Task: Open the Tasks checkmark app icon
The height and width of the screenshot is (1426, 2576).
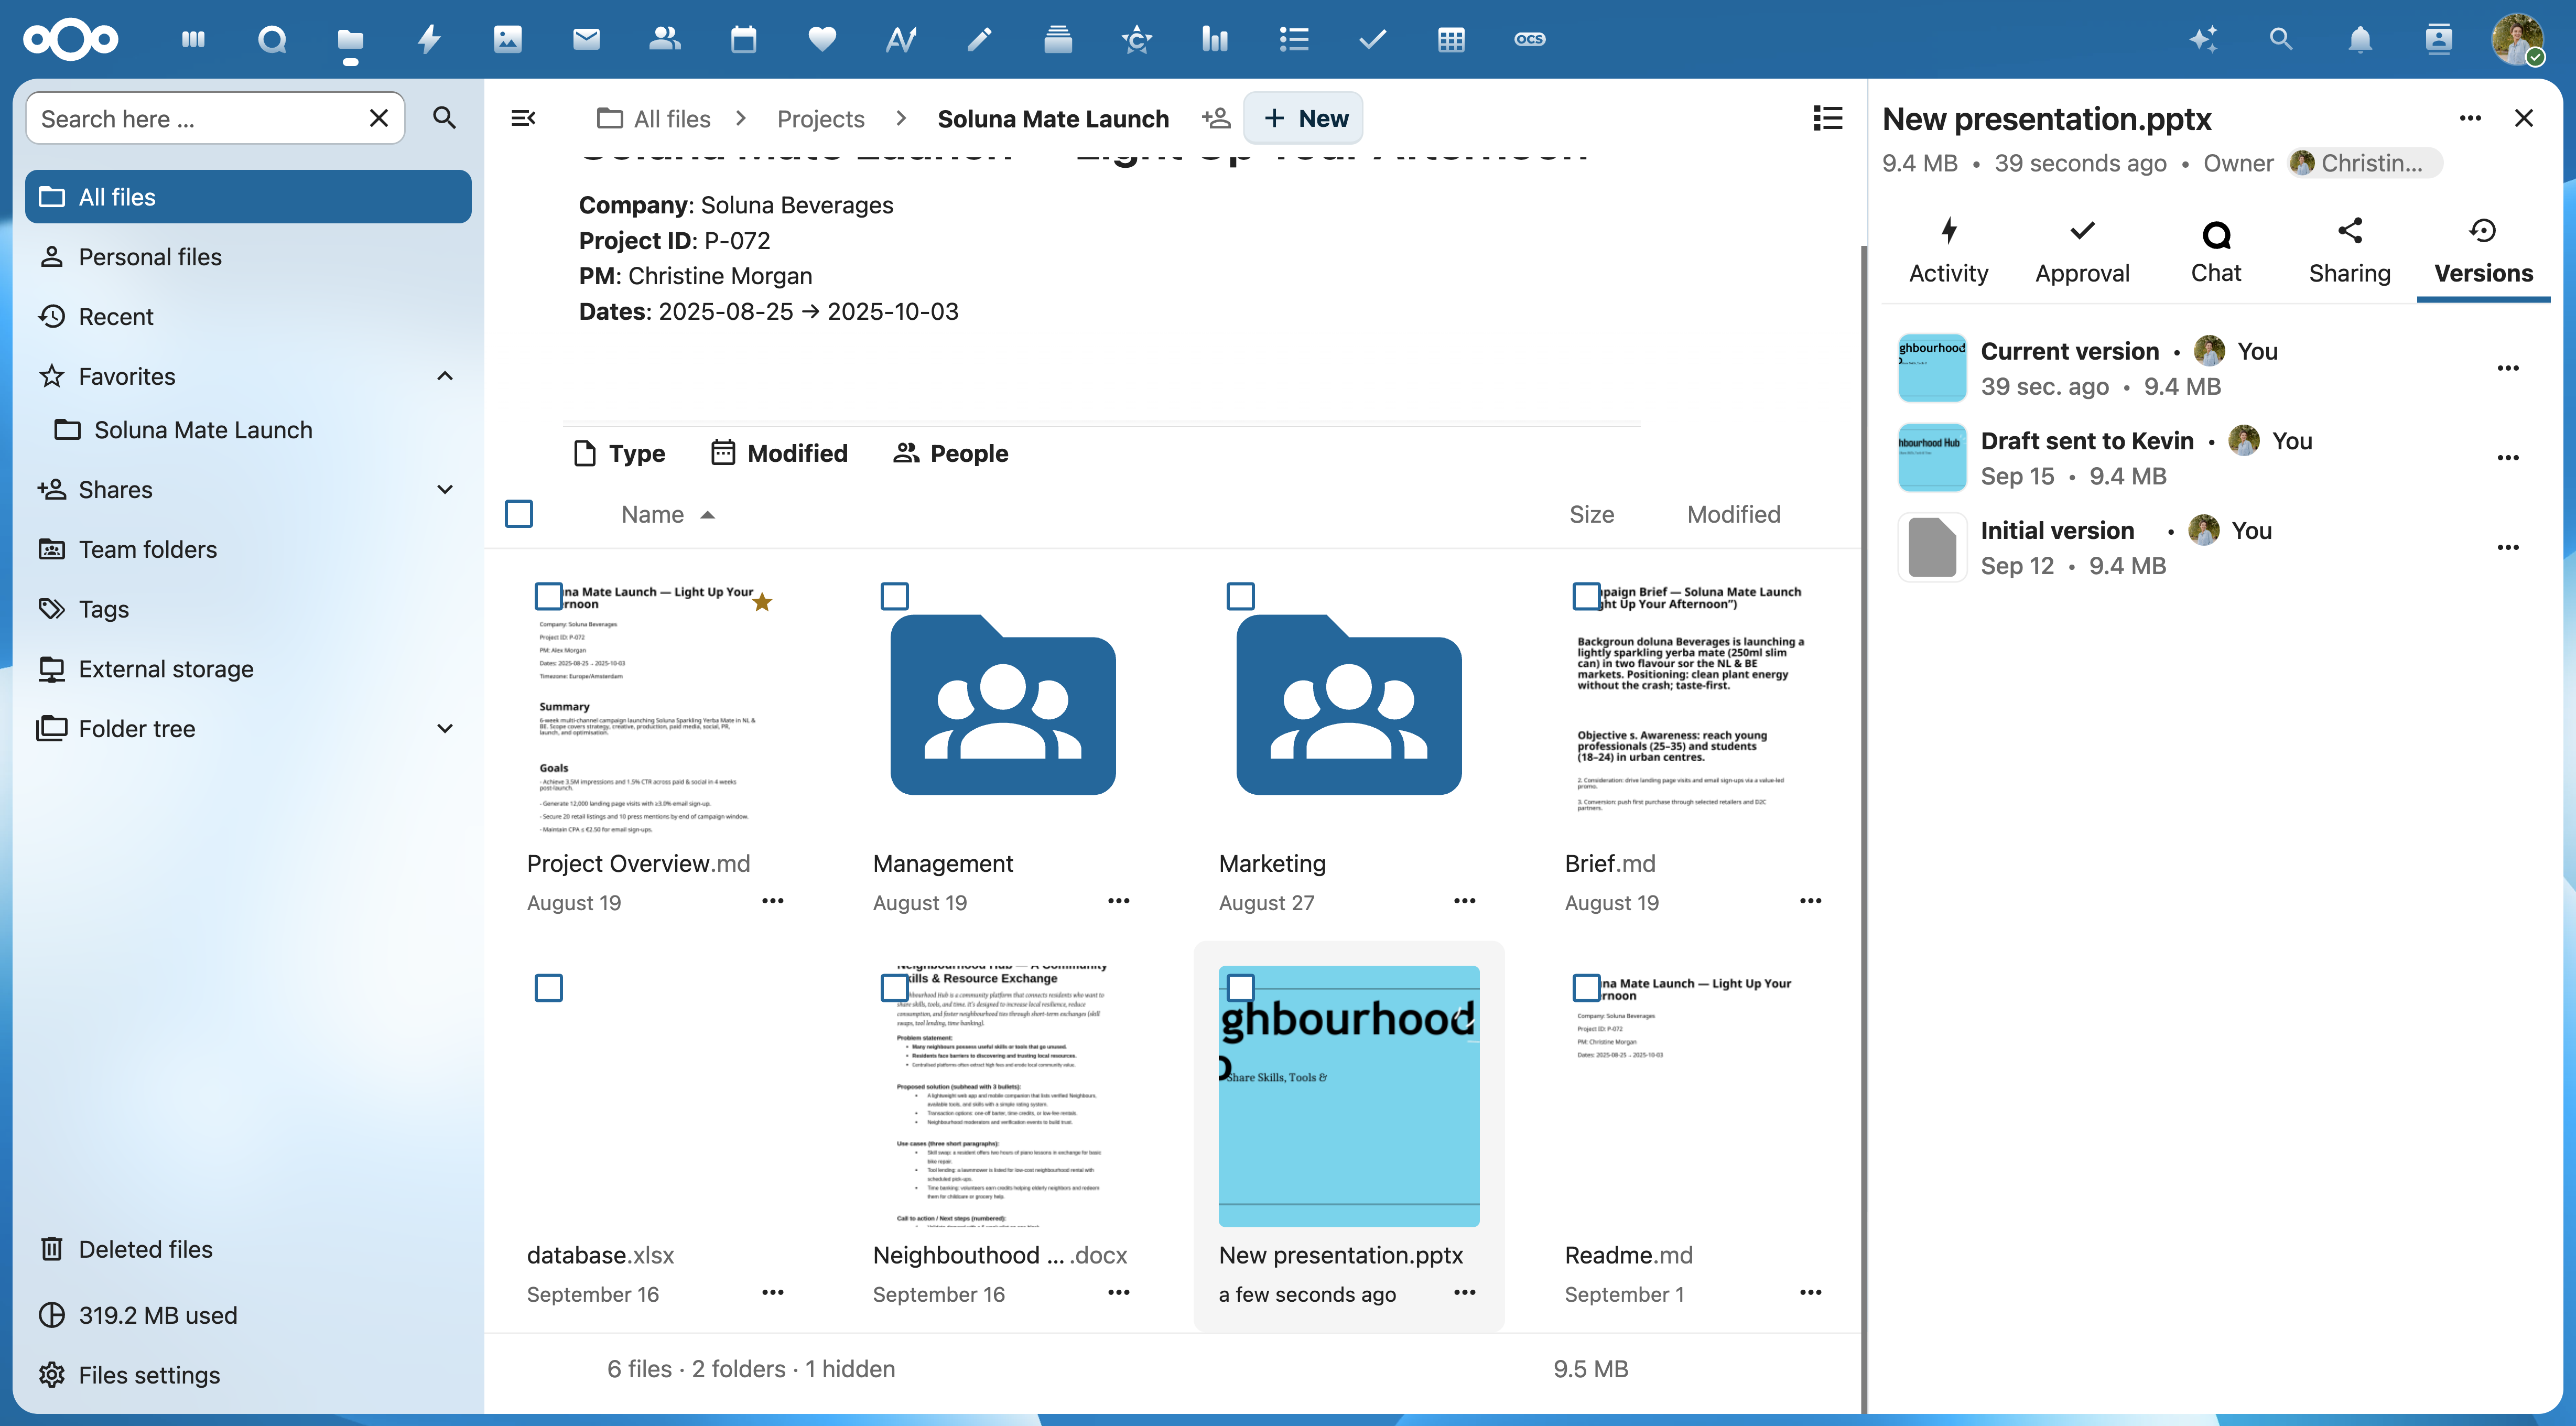Action: 1372,39
